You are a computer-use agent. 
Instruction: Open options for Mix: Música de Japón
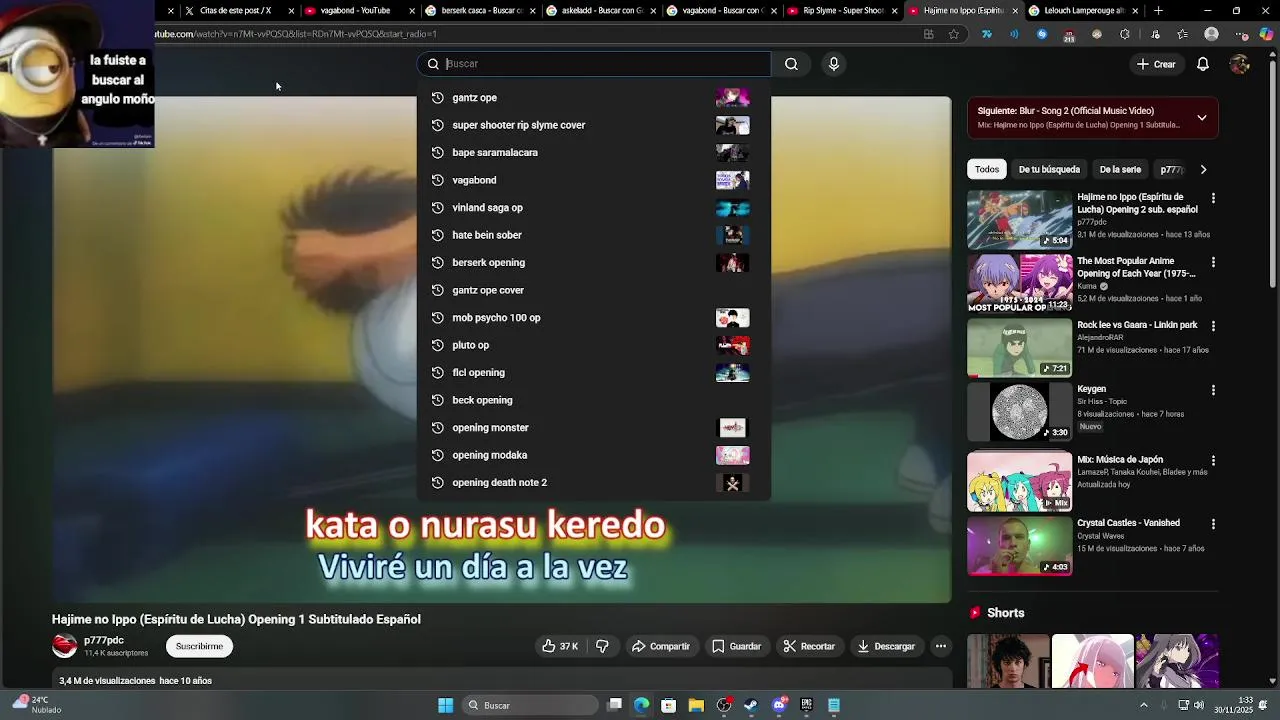click(1213, 461)
